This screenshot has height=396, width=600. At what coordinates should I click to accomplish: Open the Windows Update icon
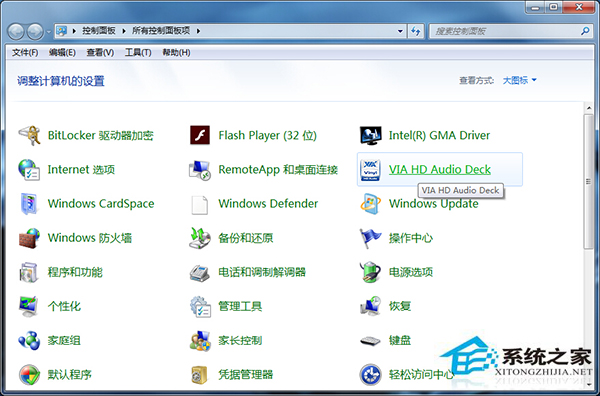click(370, 204)
